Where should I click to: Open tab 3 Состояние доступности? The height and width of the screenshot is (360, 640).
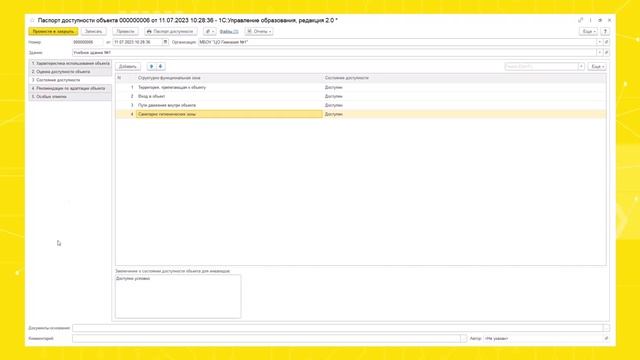70,80
